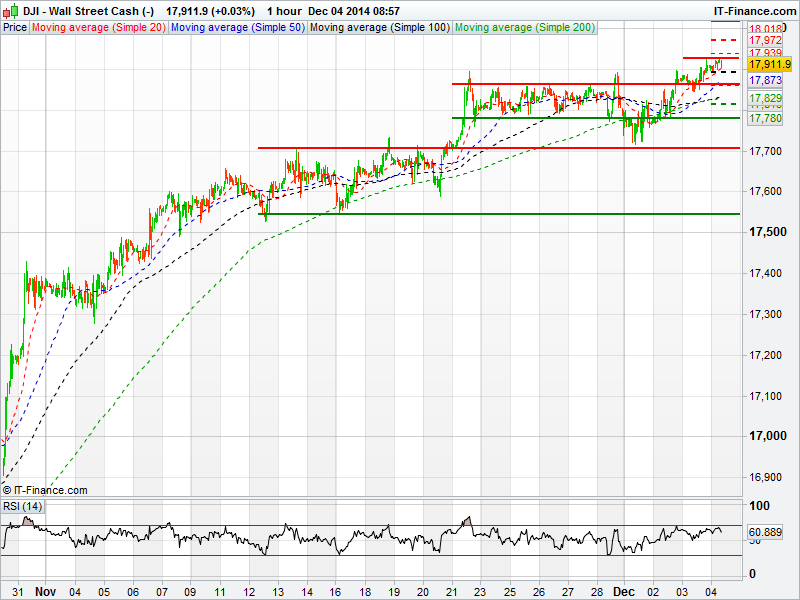800x600 pixels.
Task: Click the 25 date label on time axis
Action: tap(510, 592)
